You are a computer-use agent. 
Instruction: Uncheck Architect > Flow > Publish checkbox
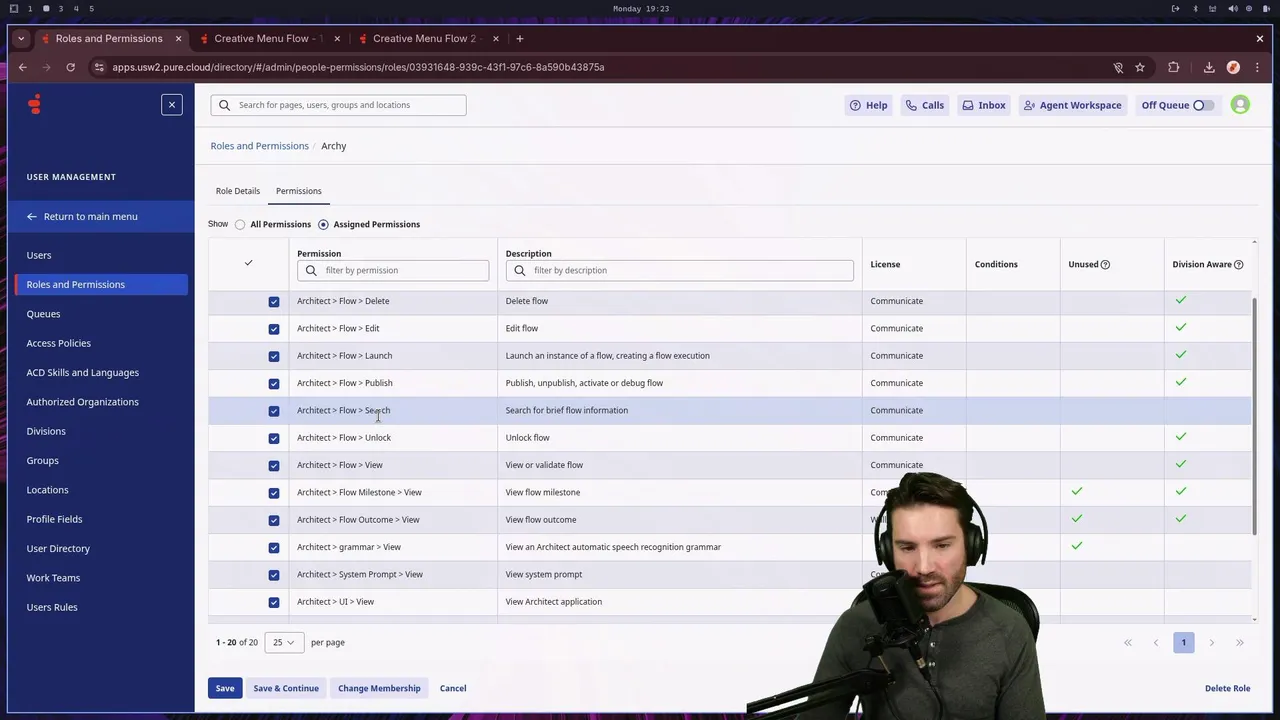(274, 383)
